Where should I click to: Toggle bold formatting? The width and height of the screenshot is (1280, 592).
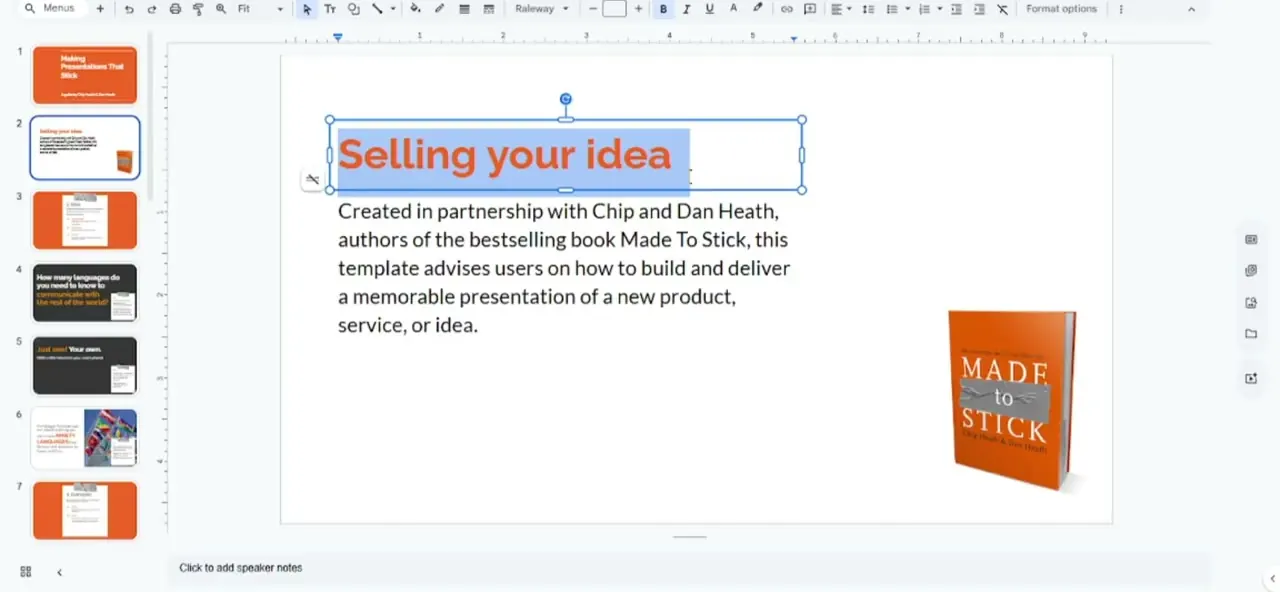point(663,9)
